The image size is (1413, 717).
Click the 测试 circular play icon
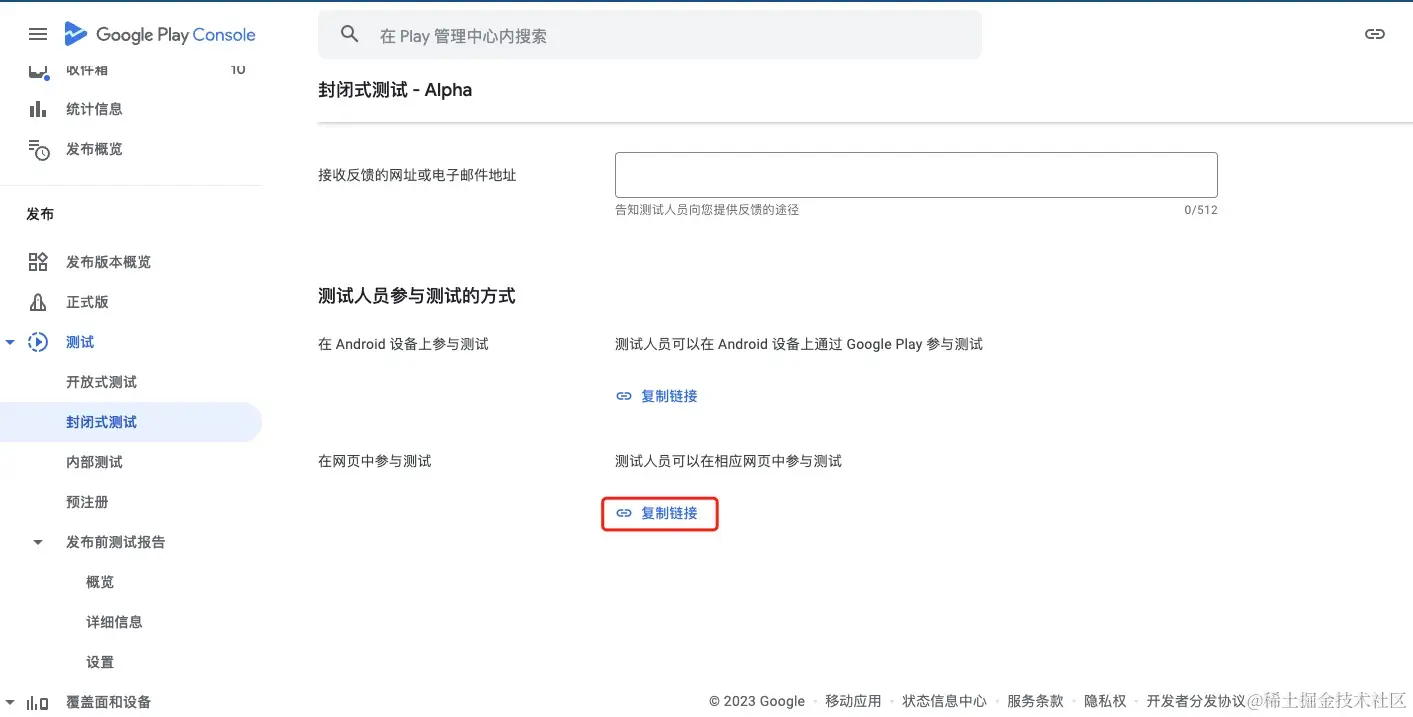pos(38,342)
